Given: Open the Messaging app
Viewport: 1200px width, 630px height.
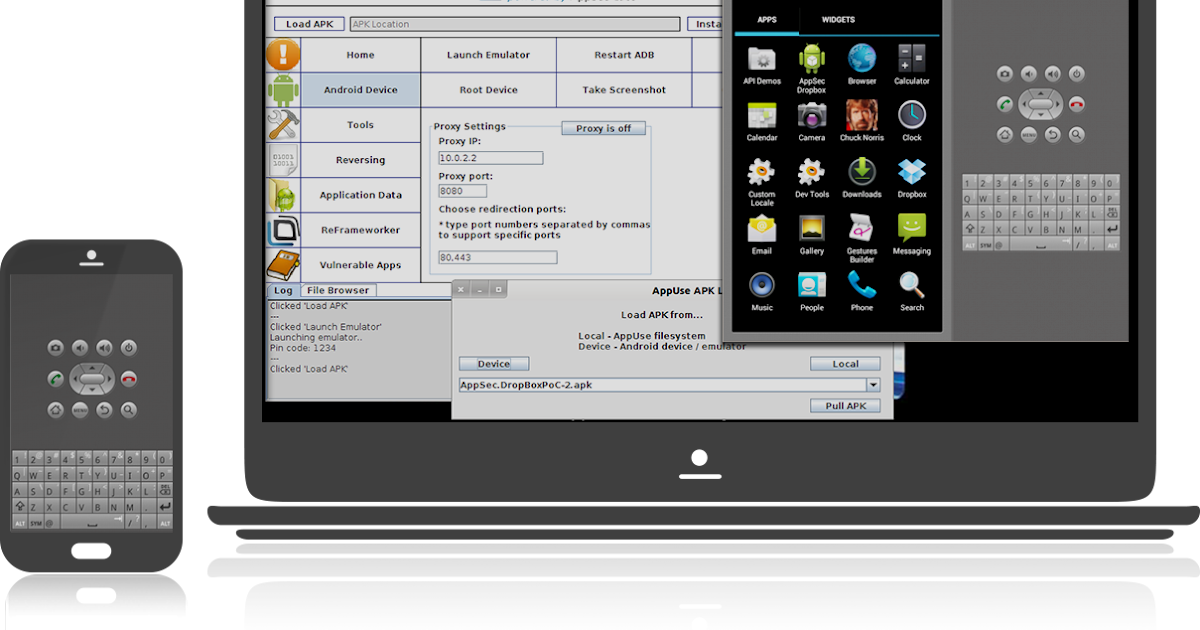Looking at the screenshot, I should (x=912, y=235).
